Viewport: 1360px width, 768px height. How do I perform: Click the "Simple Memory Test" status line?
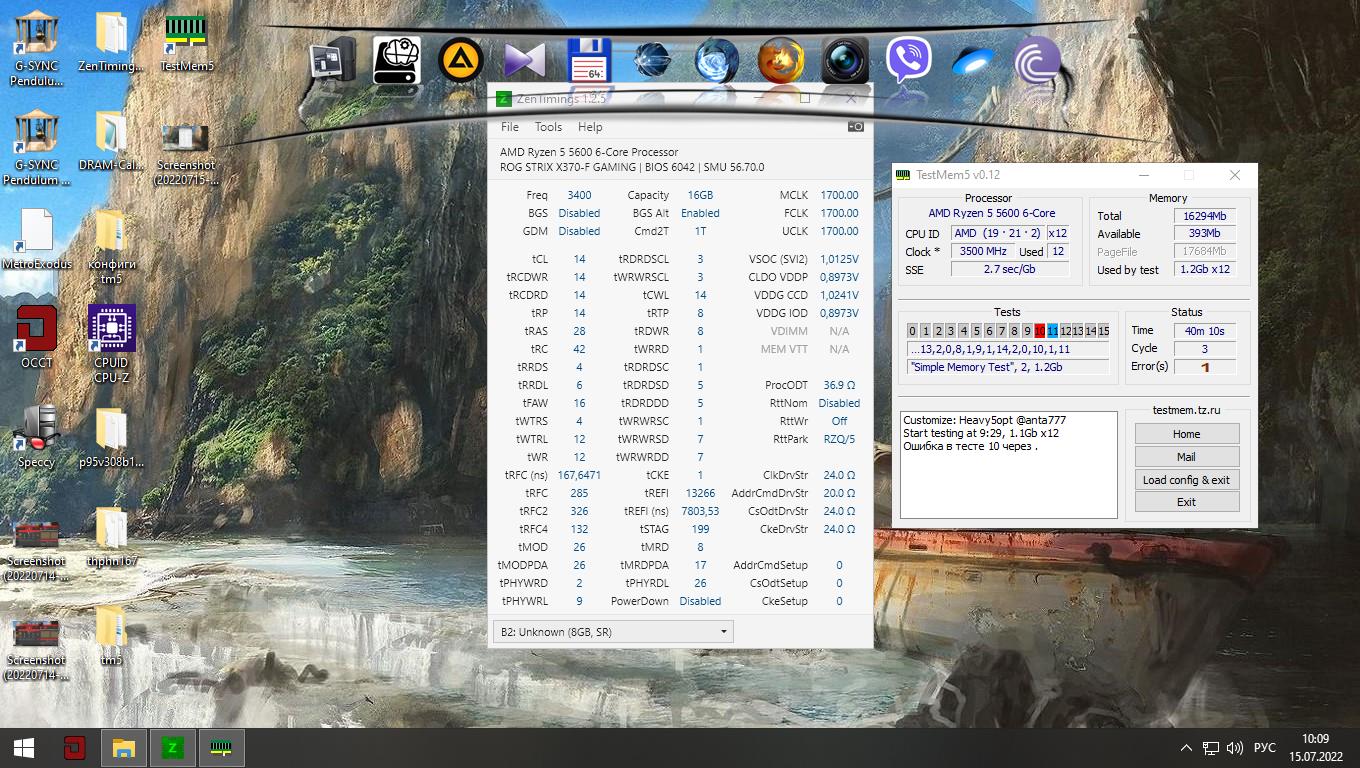[1009, 367]
